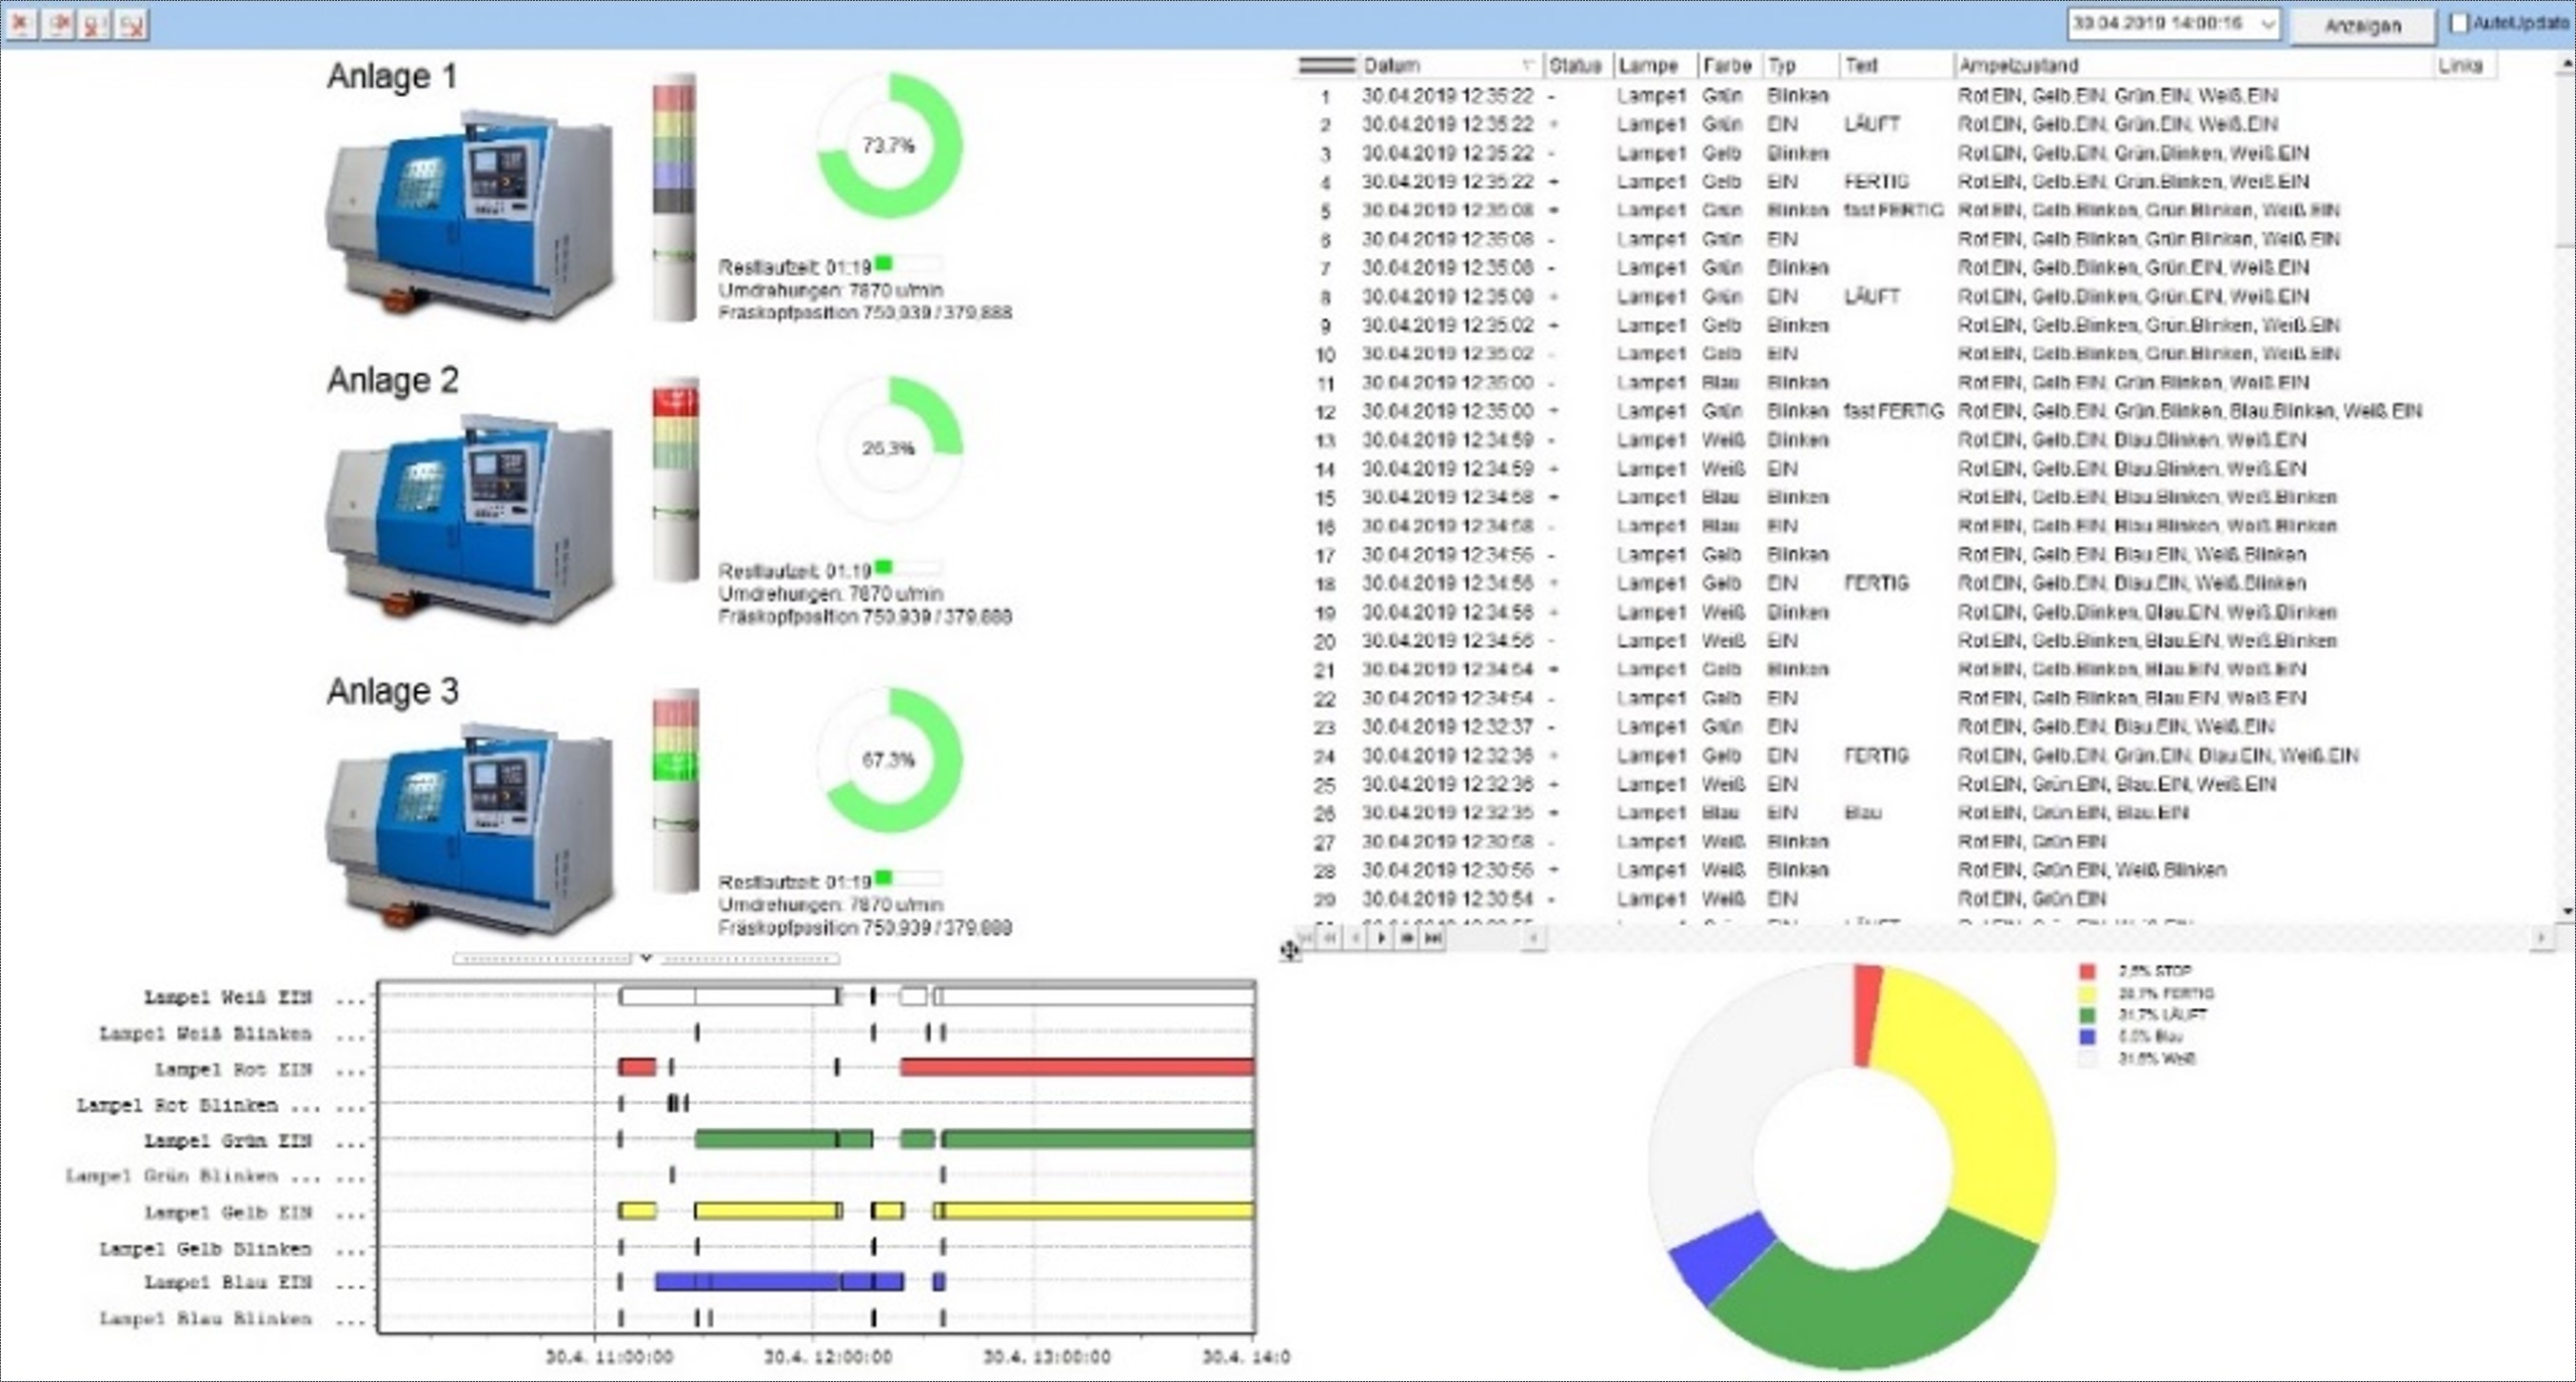Viewport: 2576px width, 1382px height.
Task: Jump to the first record using the navigation icon
Action: click(1307, 938)
